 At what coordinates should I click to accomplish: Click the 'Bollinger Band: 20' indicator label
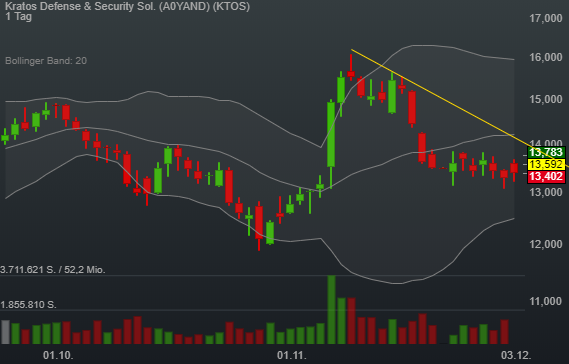pyautogui.click(x=46, y=61)
